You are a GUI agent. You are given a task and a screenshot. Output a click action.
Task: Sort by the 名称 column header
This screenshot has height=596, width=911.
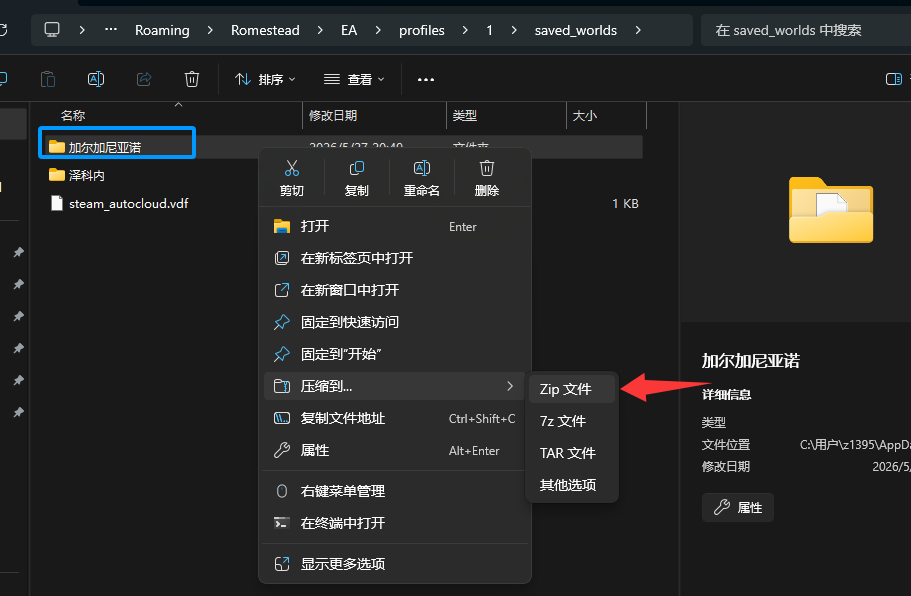(73, 116)
